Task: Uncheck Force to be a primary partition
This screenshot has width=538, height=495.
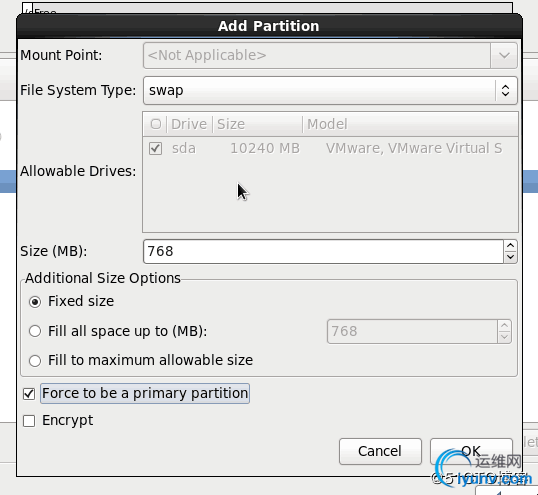Action: point(29,394)
